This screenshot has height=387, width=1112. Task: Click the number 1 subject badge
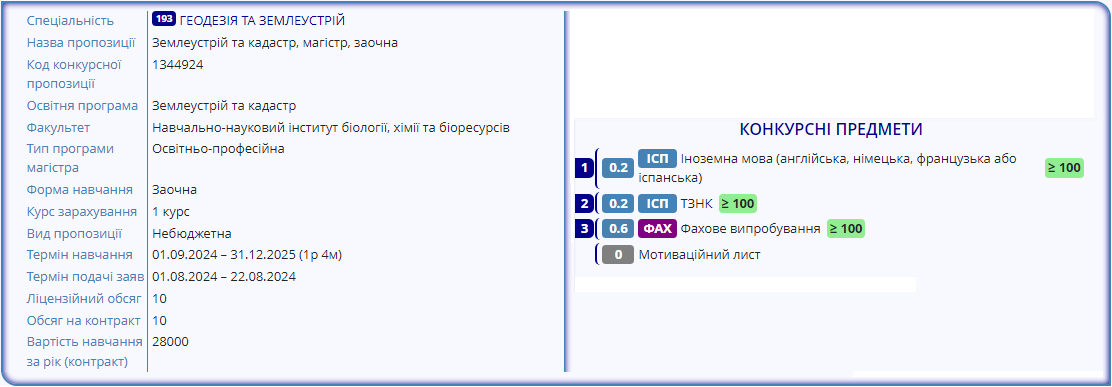pyautogui.click(x=584, y=168)
